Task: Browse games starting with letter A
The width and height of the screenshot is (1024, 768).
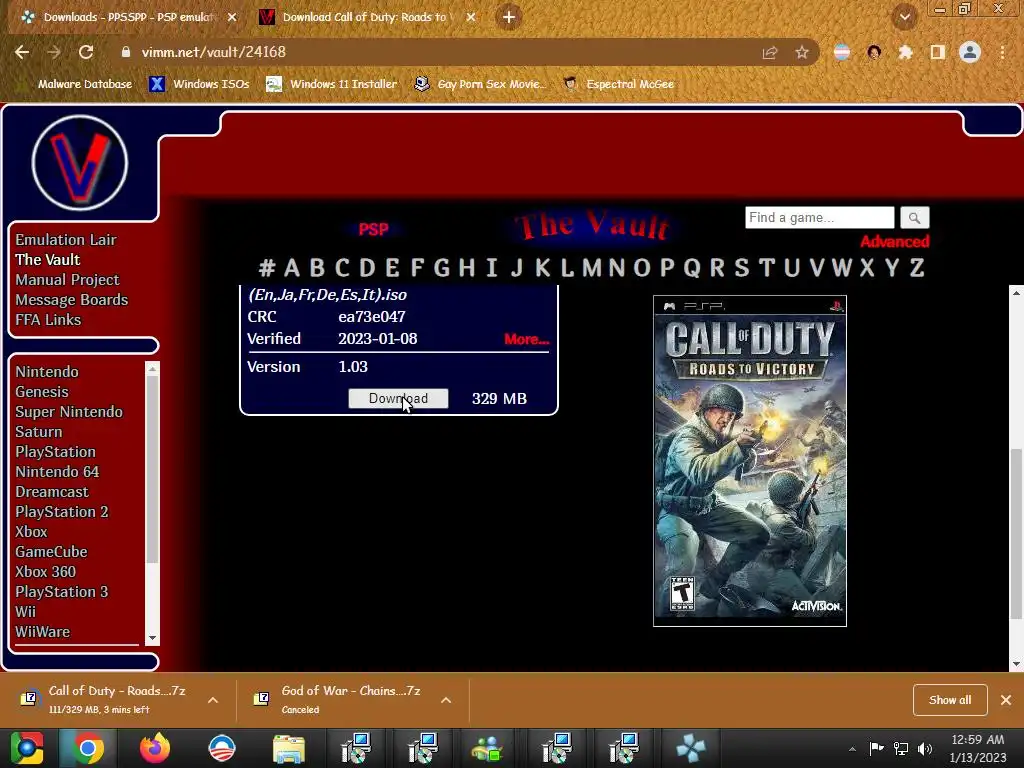Action: point(292,268)
